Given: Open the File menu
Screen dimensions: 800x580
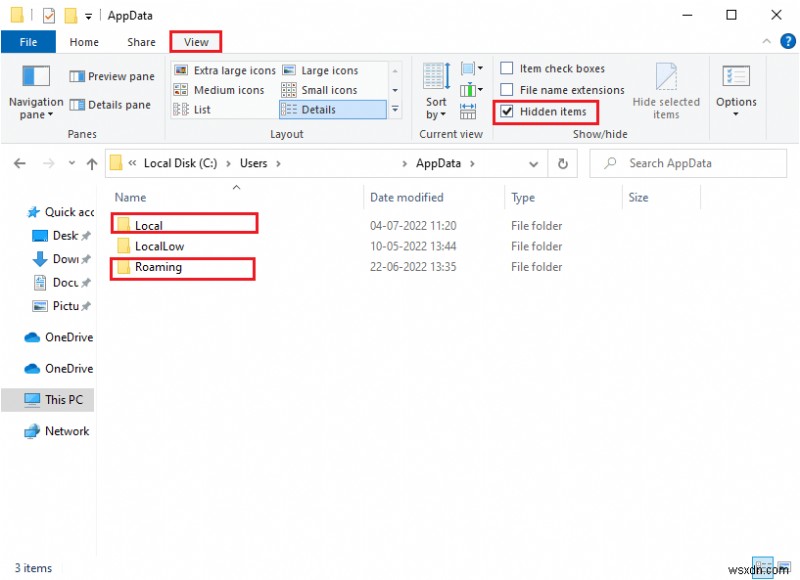Looking at the screenshot, I should [x=28, y=42].
